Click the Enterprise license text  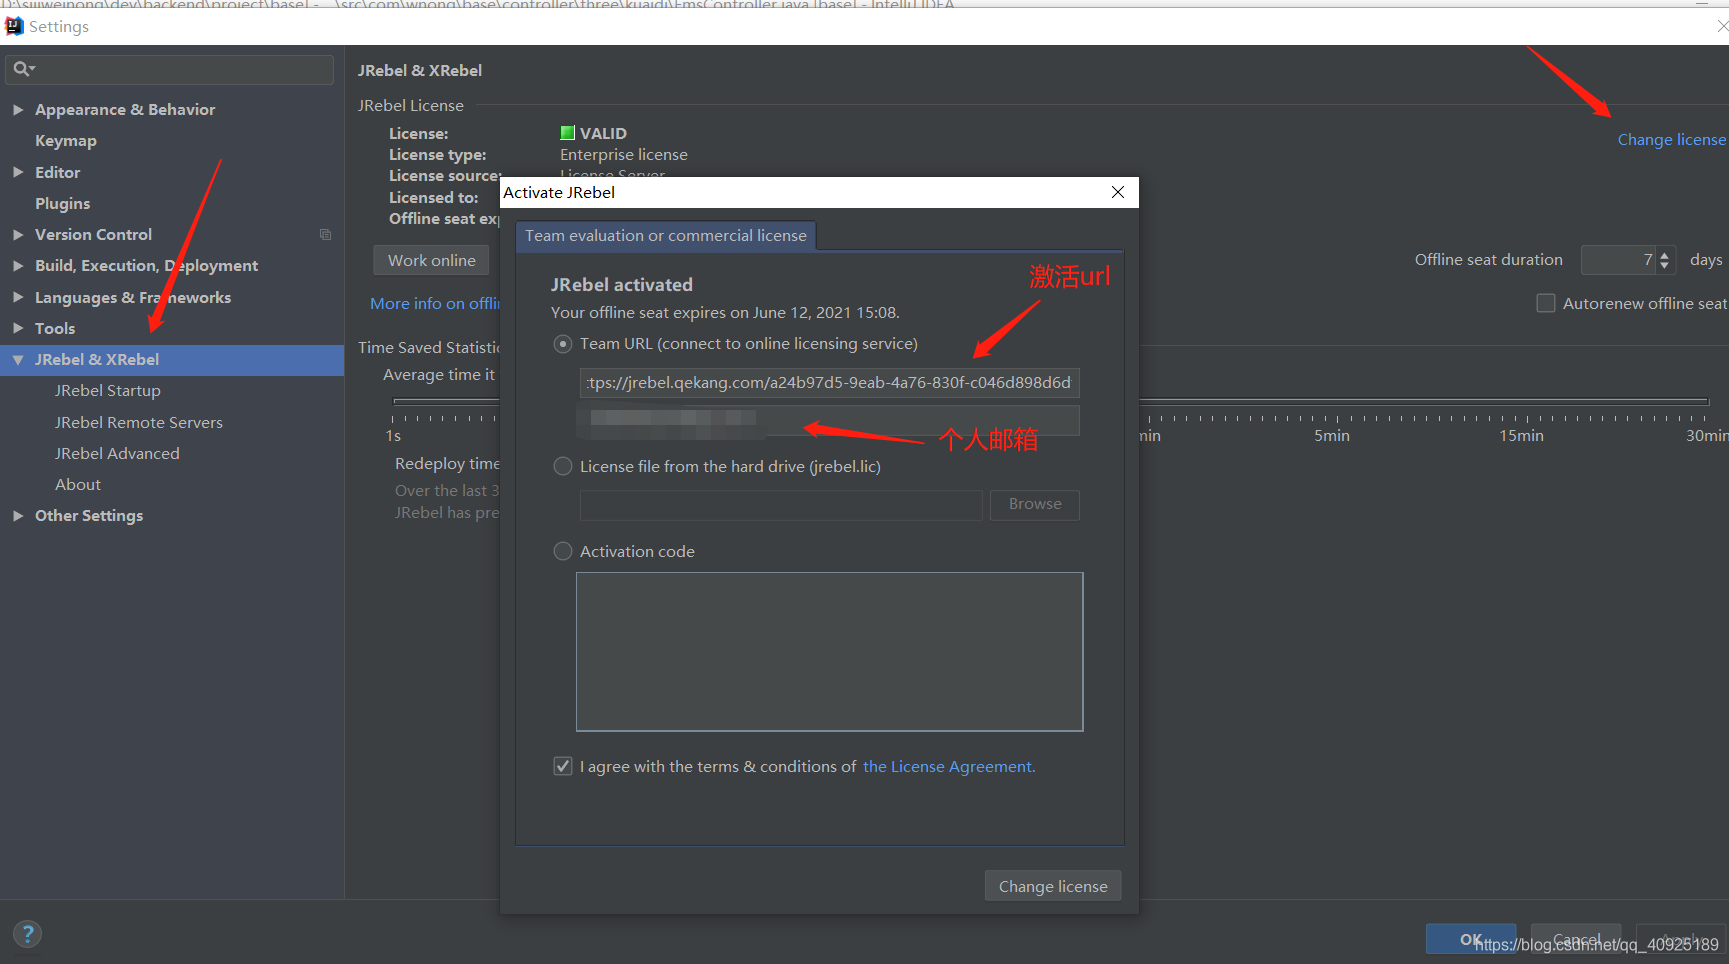(x=624, y=155)
